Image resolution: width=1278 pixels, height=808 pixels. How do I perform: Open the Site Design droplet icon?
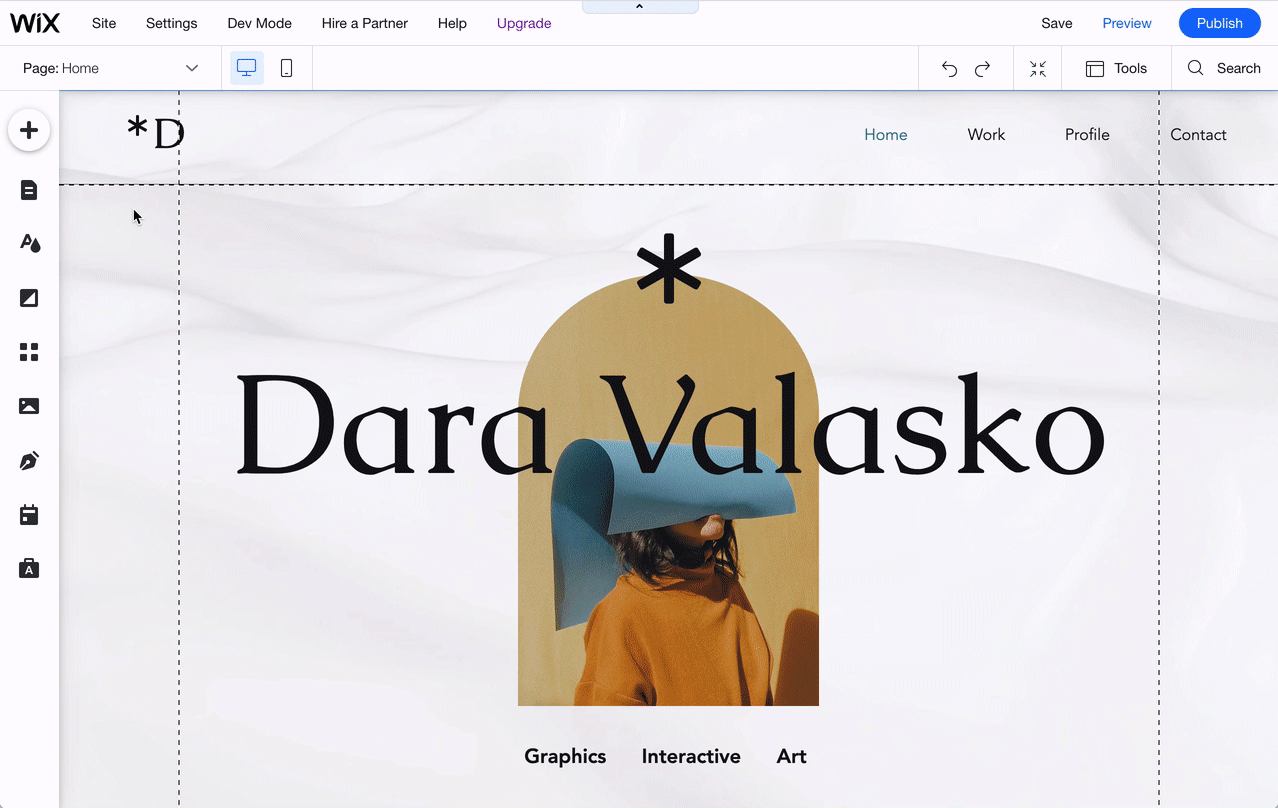click(x=30, y=243)
